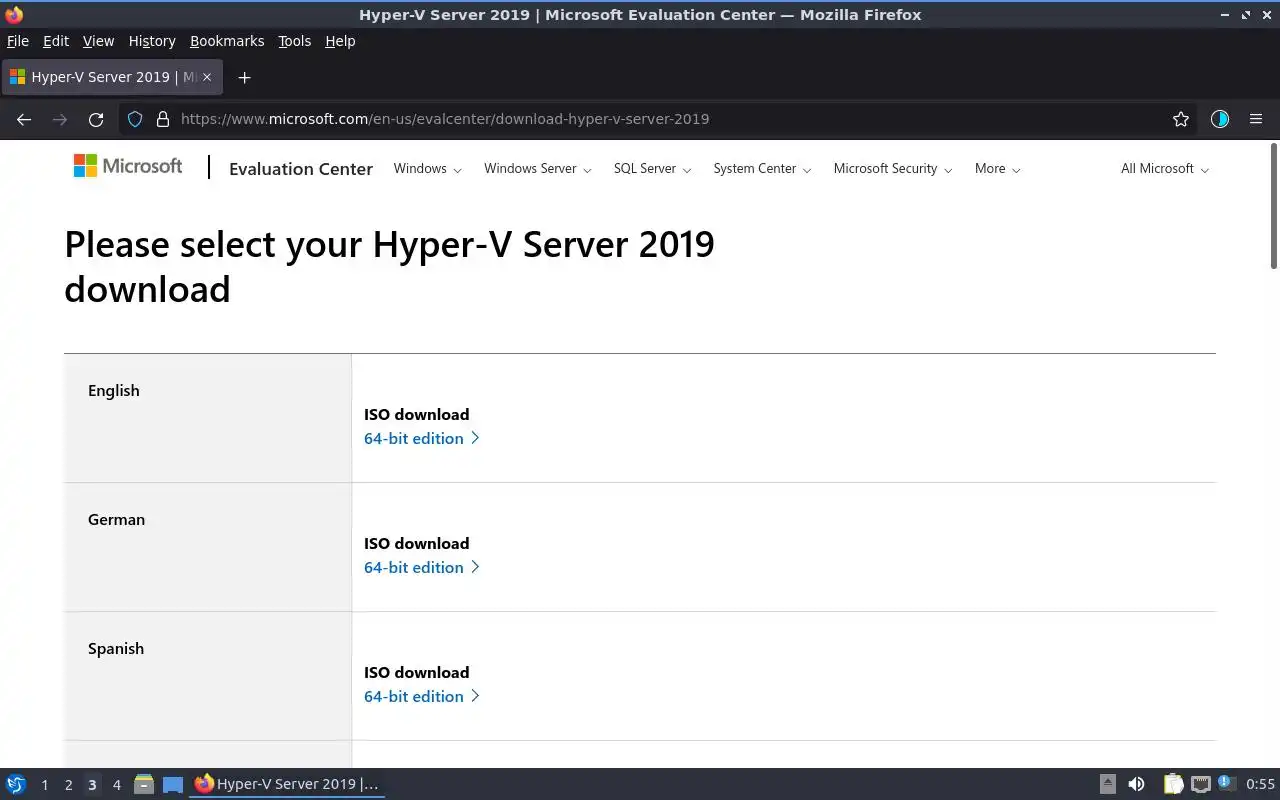Switch to workspace 1
1280x800 pixels.
[x=44, y=785]
